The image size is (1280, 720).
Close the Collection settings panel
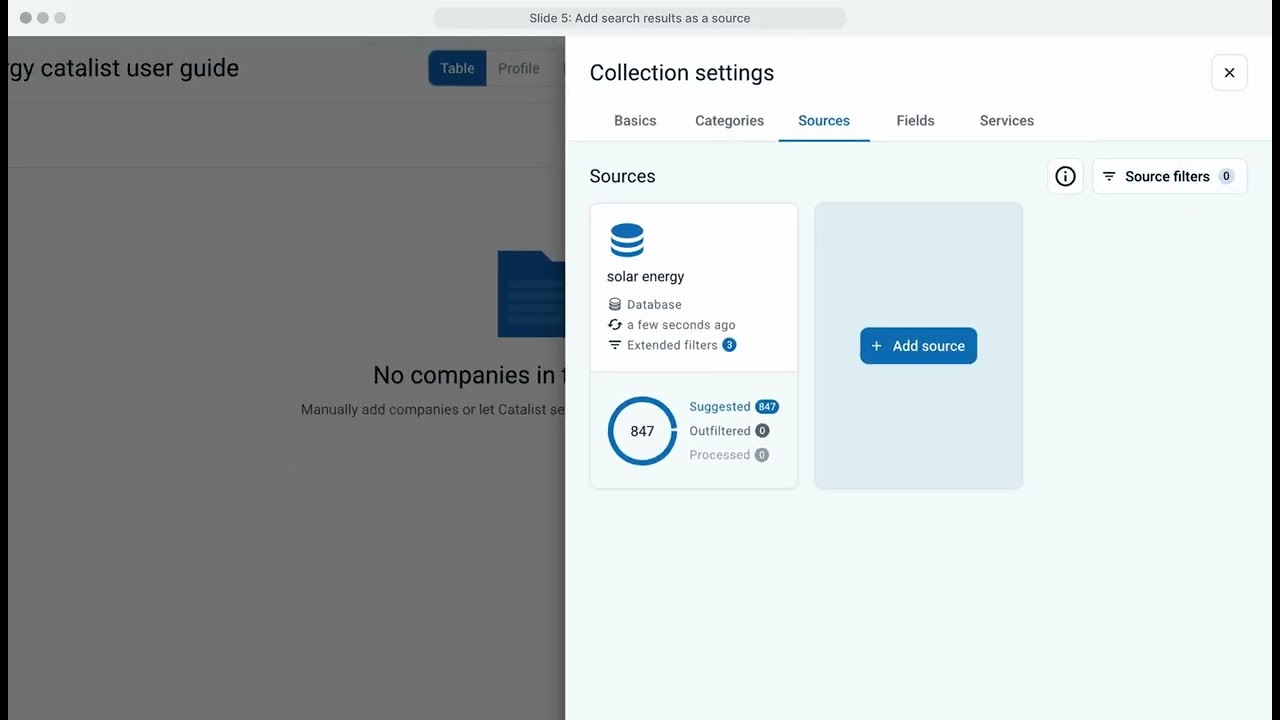1229,73
